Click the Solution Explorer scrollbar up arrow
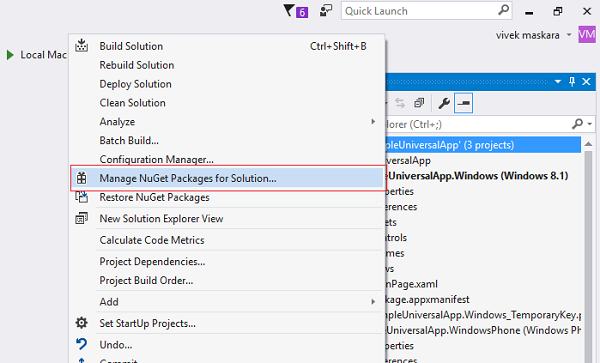600x363 pixels. point(589,144)
